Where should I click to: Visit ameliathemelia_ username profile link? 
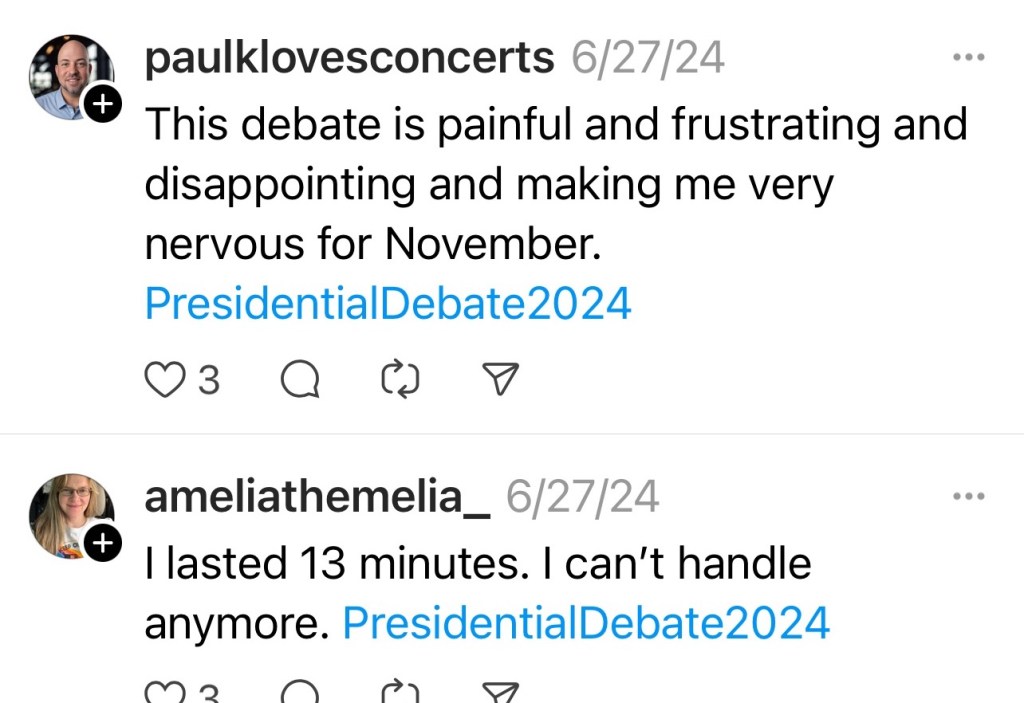coord(317,497)
